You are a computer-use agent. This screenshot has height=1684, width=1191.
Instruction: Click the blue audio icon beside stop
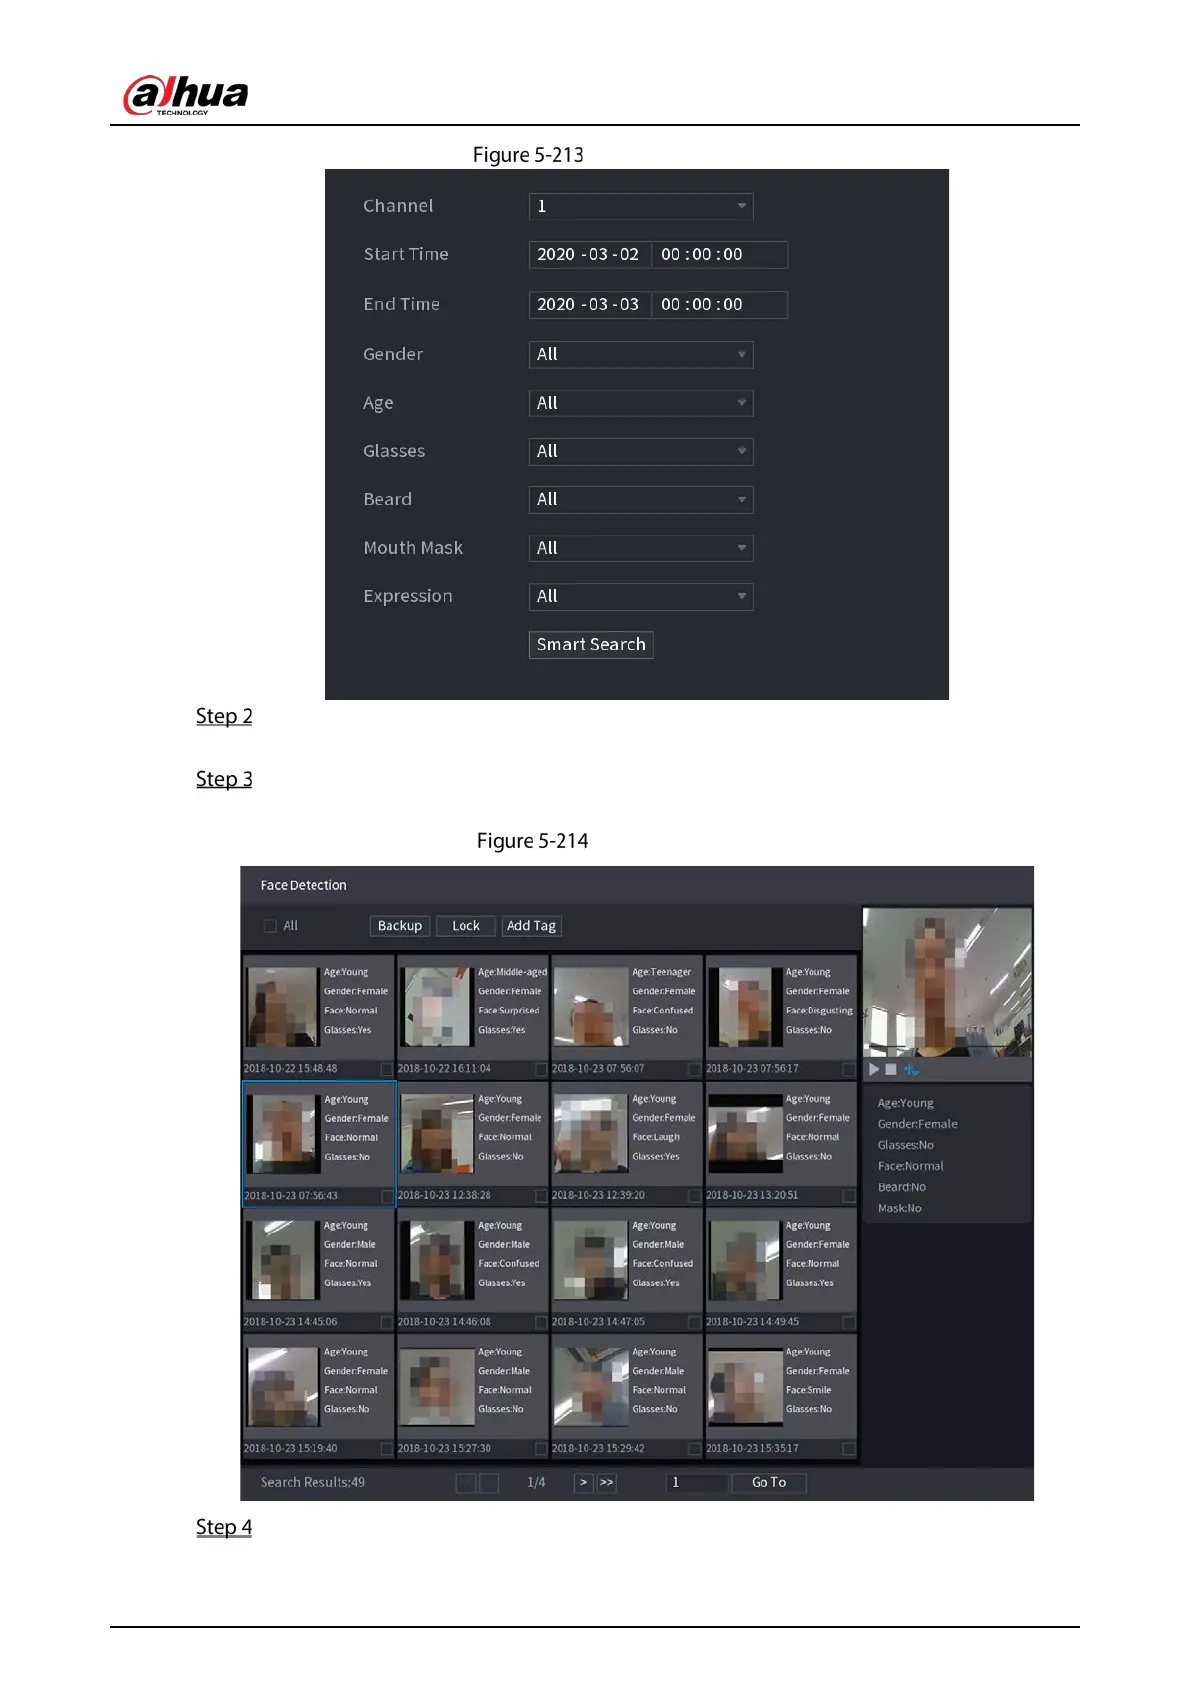(x=911, y=1069)
